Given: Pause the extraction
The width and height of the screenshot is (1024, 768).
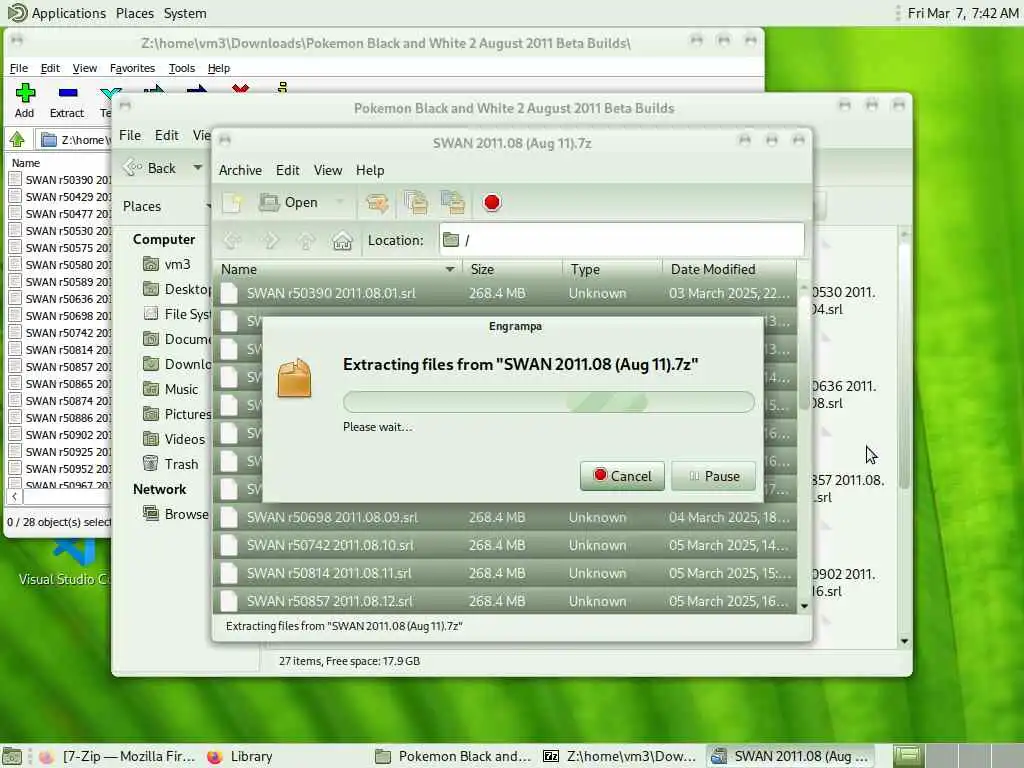Looking at the screenshot, I should pos(713,476).
